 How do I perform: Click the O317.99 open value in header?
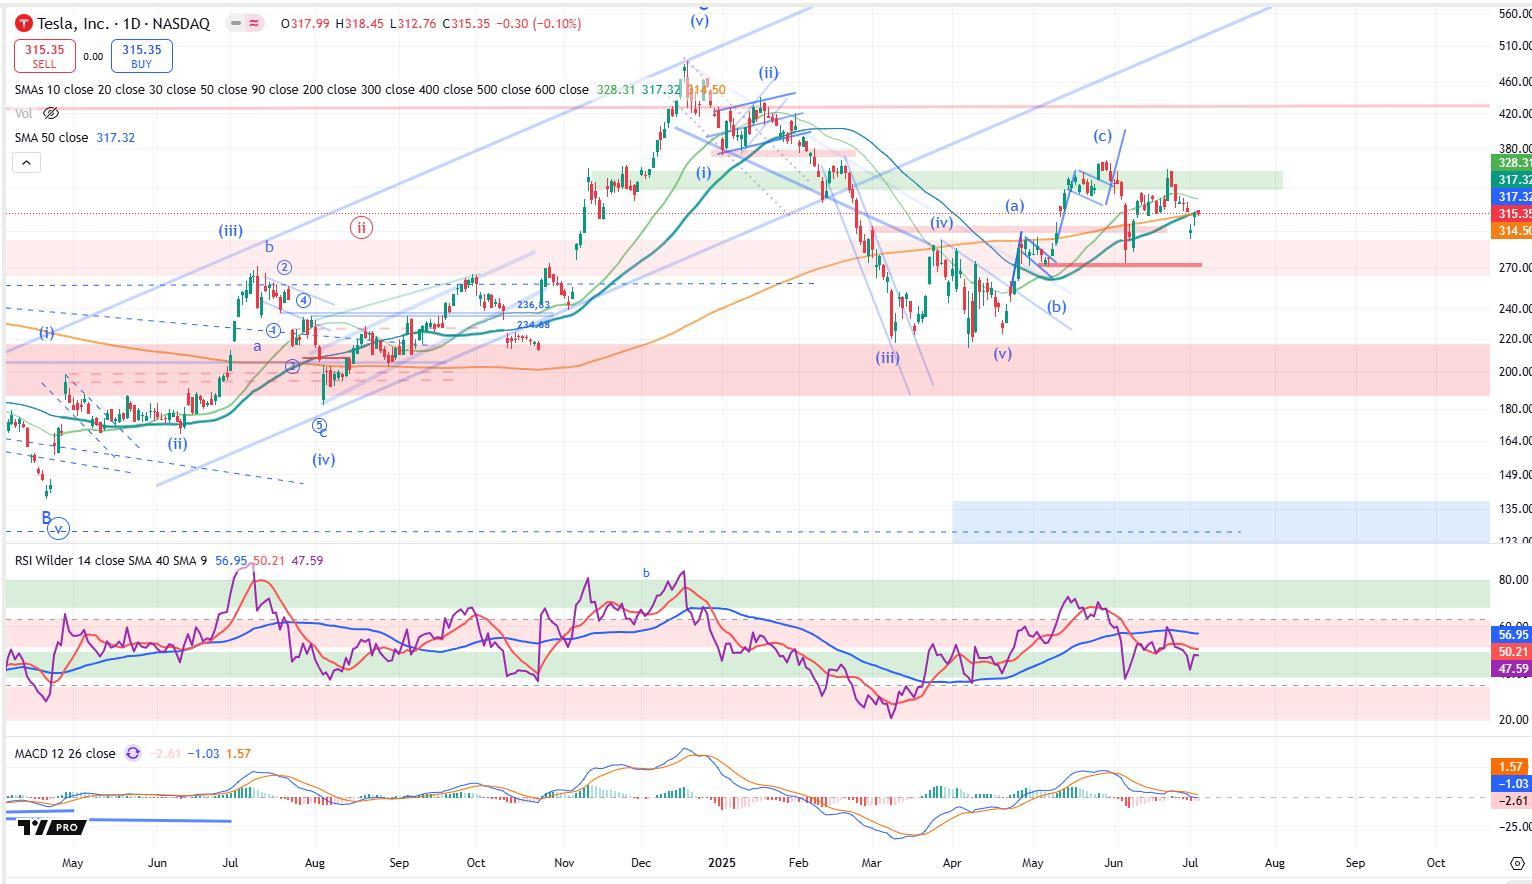click(305, 23)
